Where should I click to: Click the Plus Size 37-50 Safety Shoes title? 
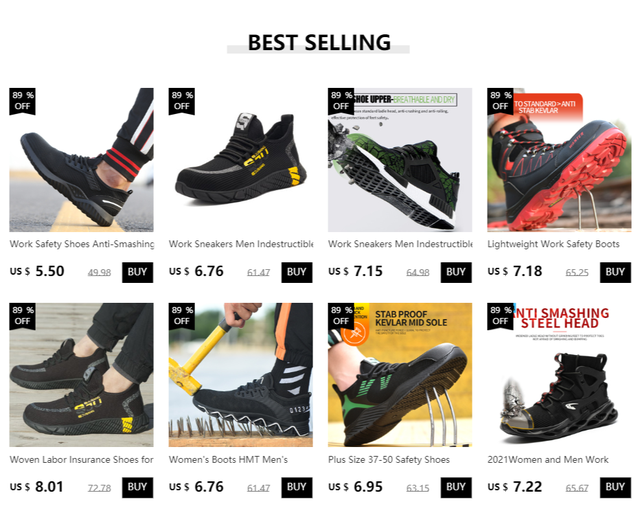point(389,460)
